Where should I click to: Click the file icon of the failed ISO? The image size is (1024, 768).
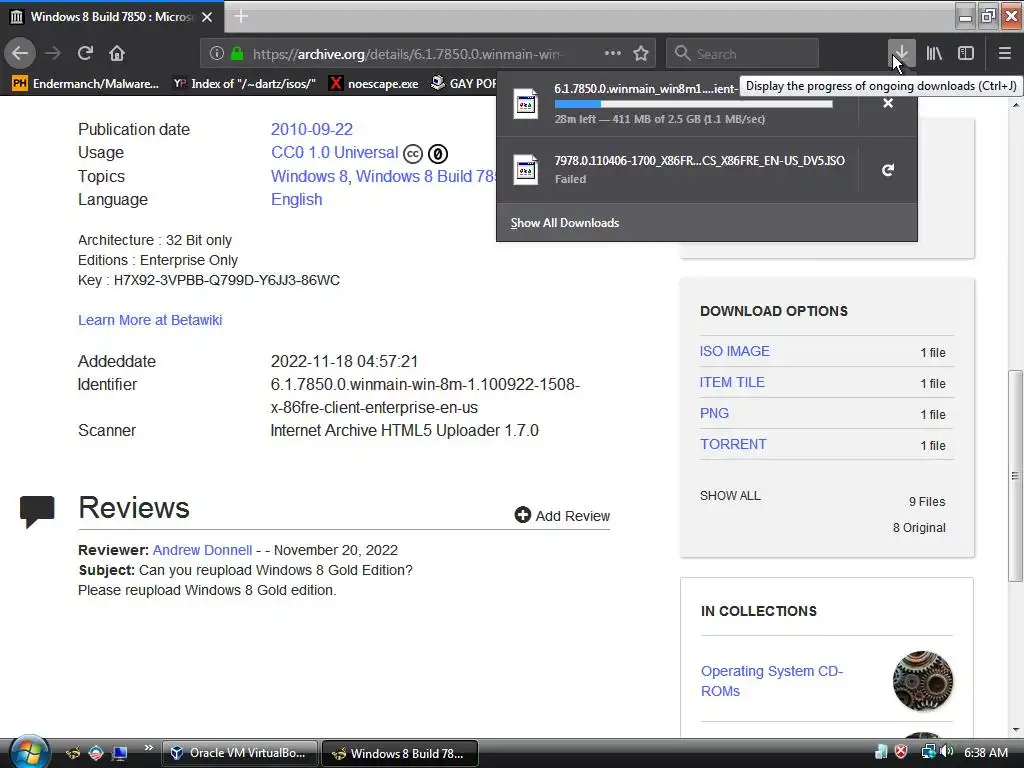pyautogui.click(x=526, y=170)
